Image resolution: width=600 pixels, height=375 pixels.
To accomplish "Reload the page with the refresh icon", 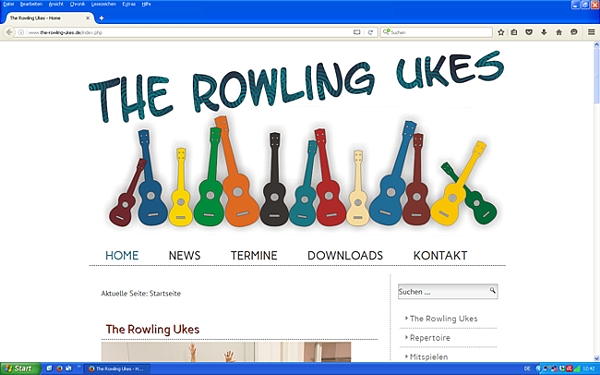I will pos(370,33).
